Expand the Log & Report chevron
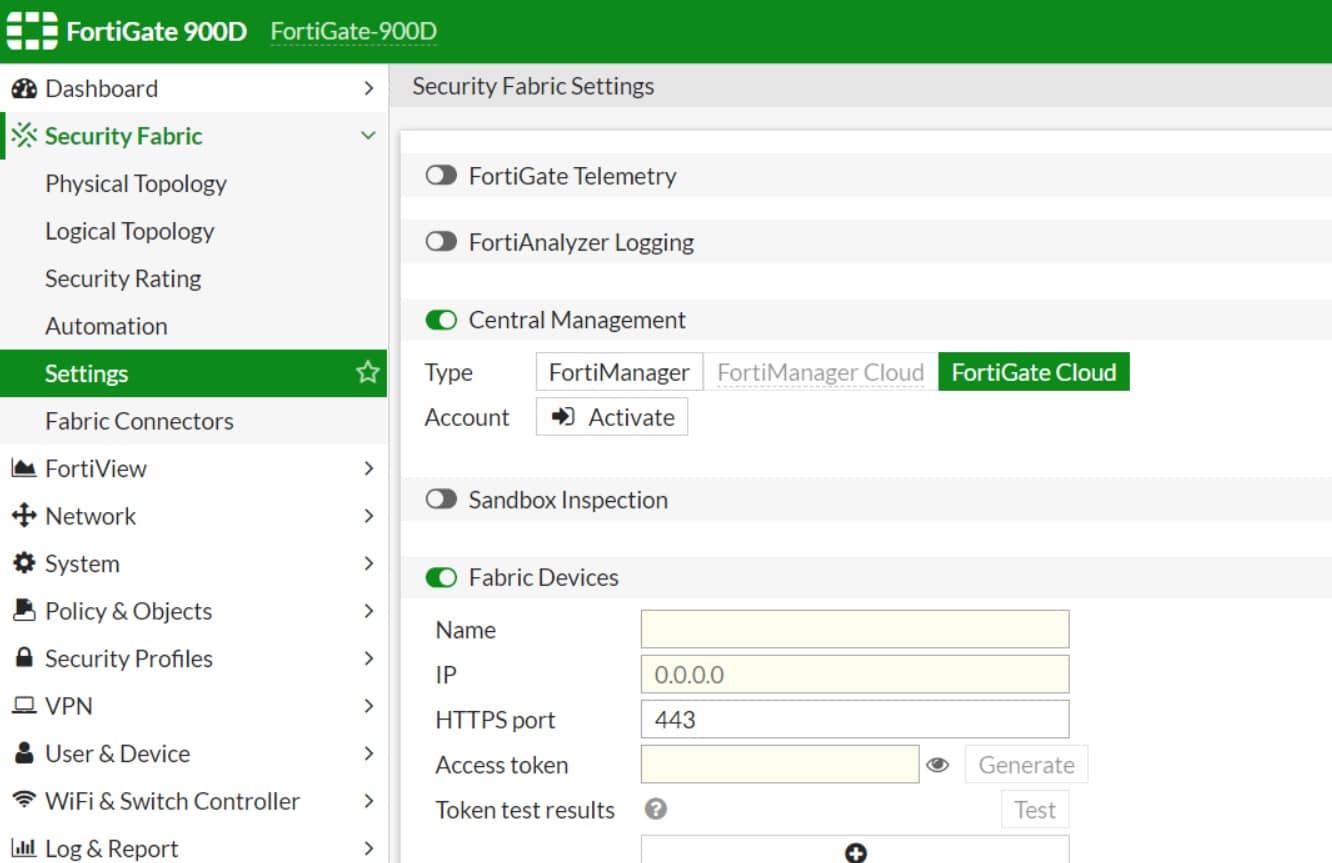 point(368,848)
